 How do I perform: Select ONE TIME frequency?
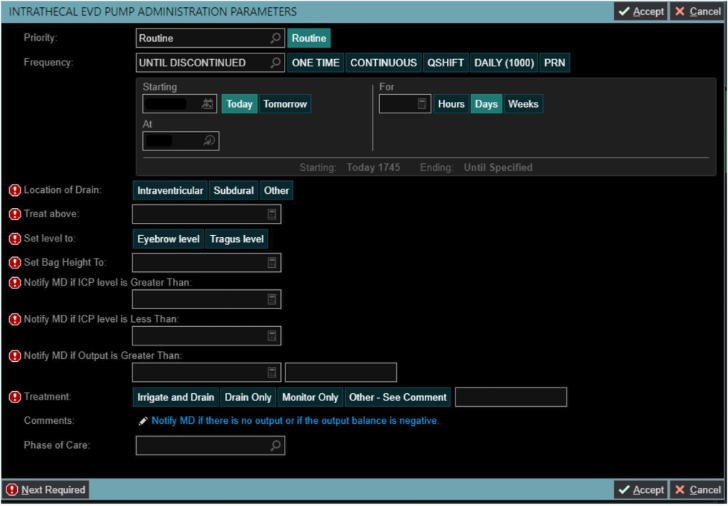pyautogui.click(x=316, y=63)
